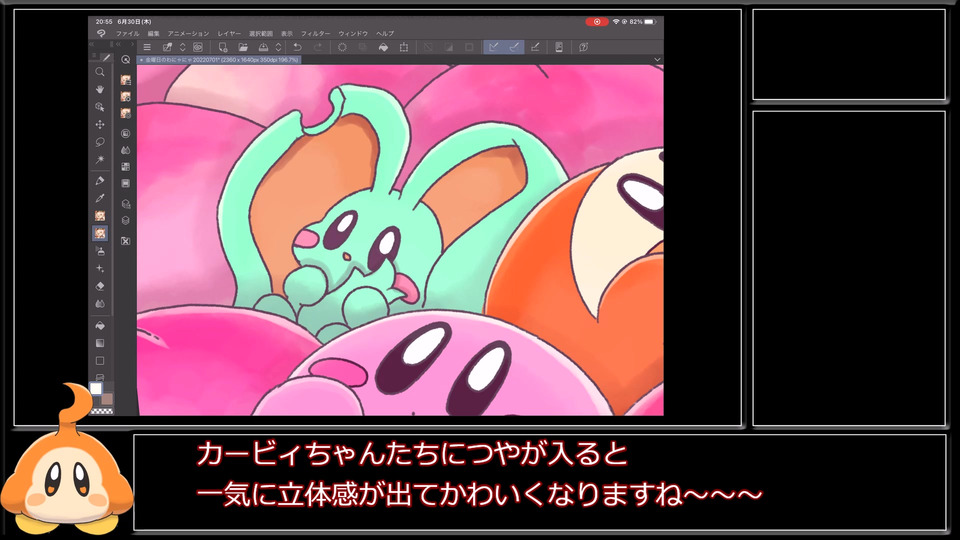
Task: Expand the canvas tab list chevron
Action: (x=657, y=60)
